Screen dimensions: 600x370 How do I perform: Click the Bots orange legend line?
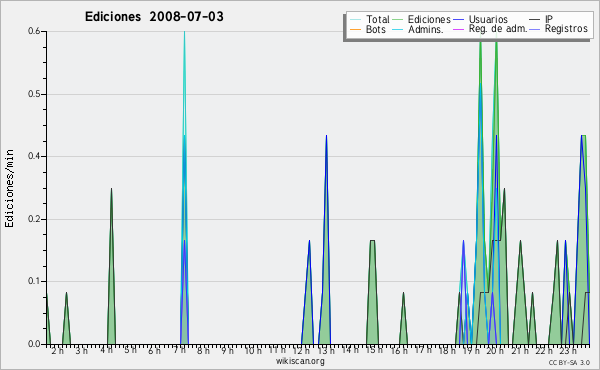point(355,29)
